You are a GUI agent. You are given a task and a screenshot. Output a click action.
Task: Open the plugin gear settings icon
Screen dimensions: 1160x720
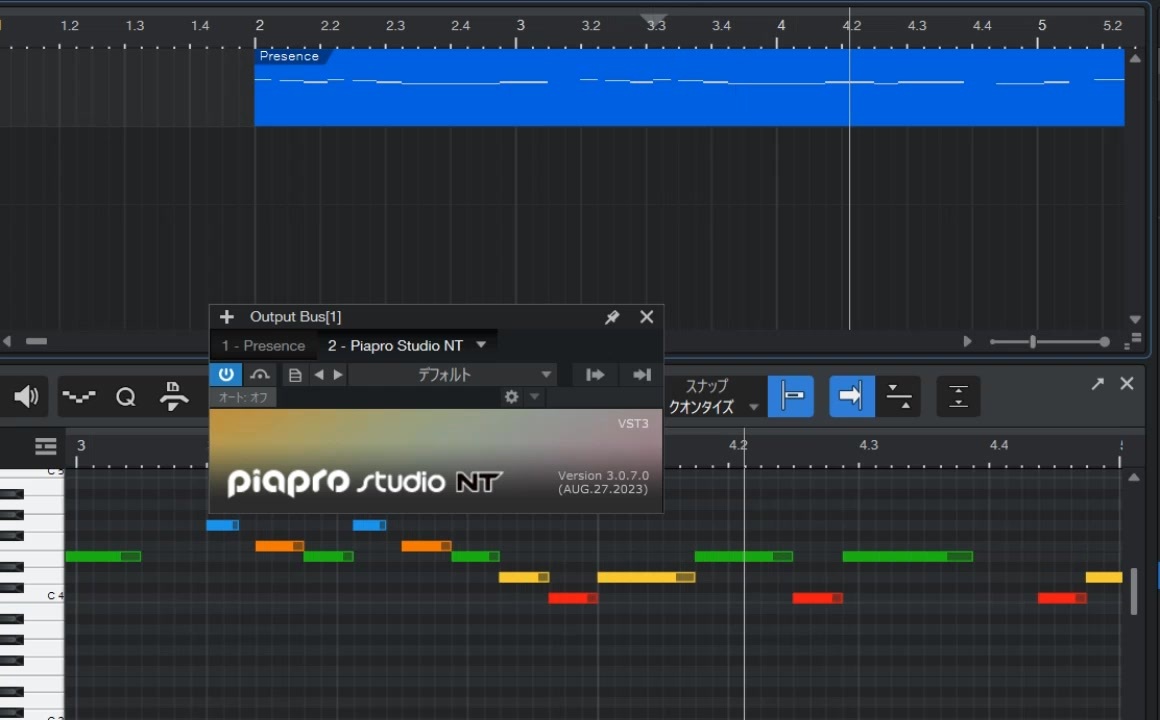(511, 397)
